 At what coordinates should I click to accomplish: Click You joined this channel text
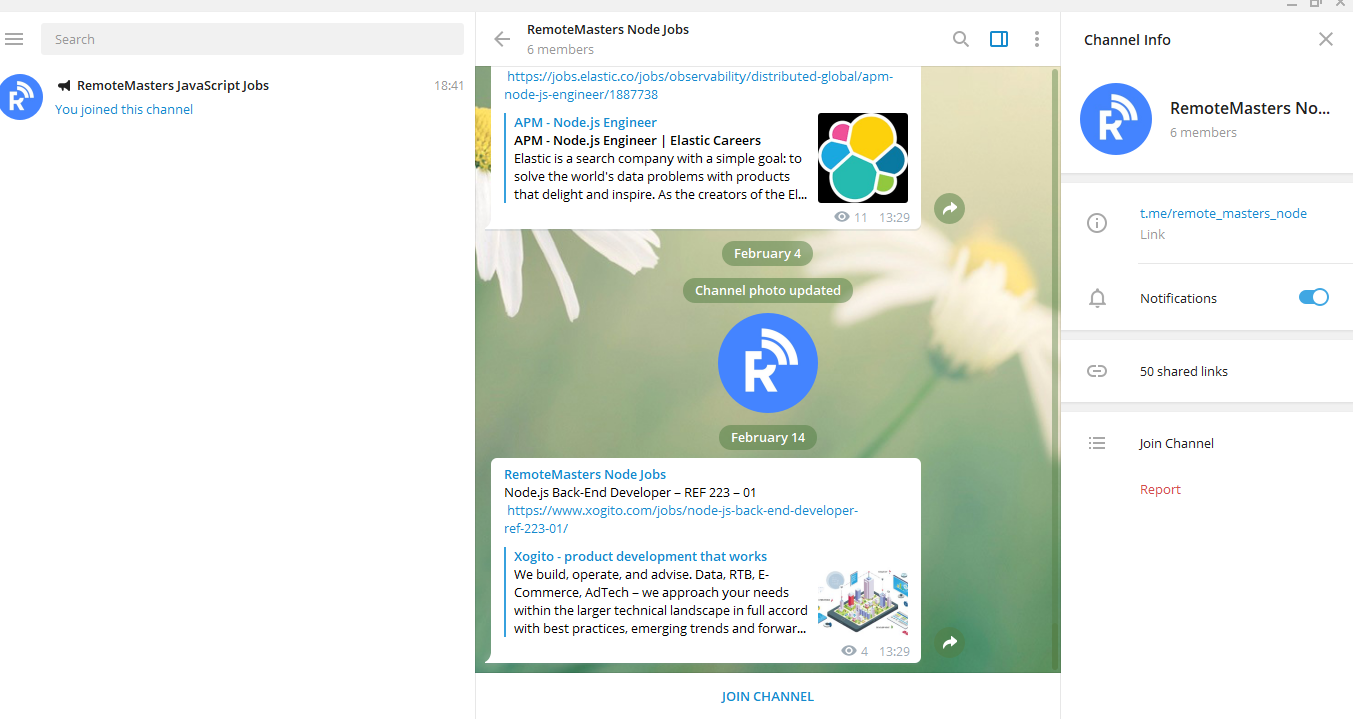tap(124, 109)
